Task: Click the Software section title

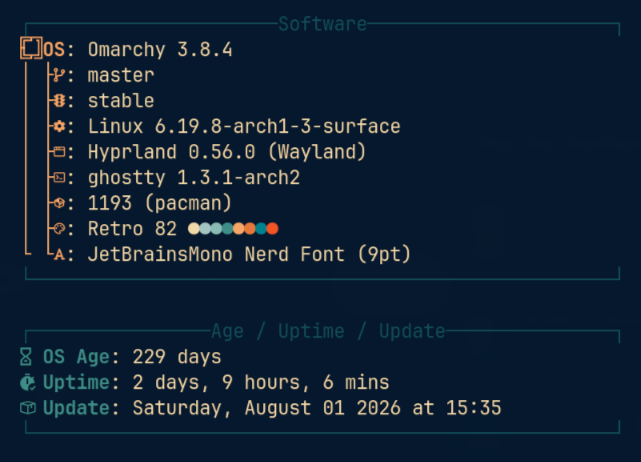Action: point(322,24)
